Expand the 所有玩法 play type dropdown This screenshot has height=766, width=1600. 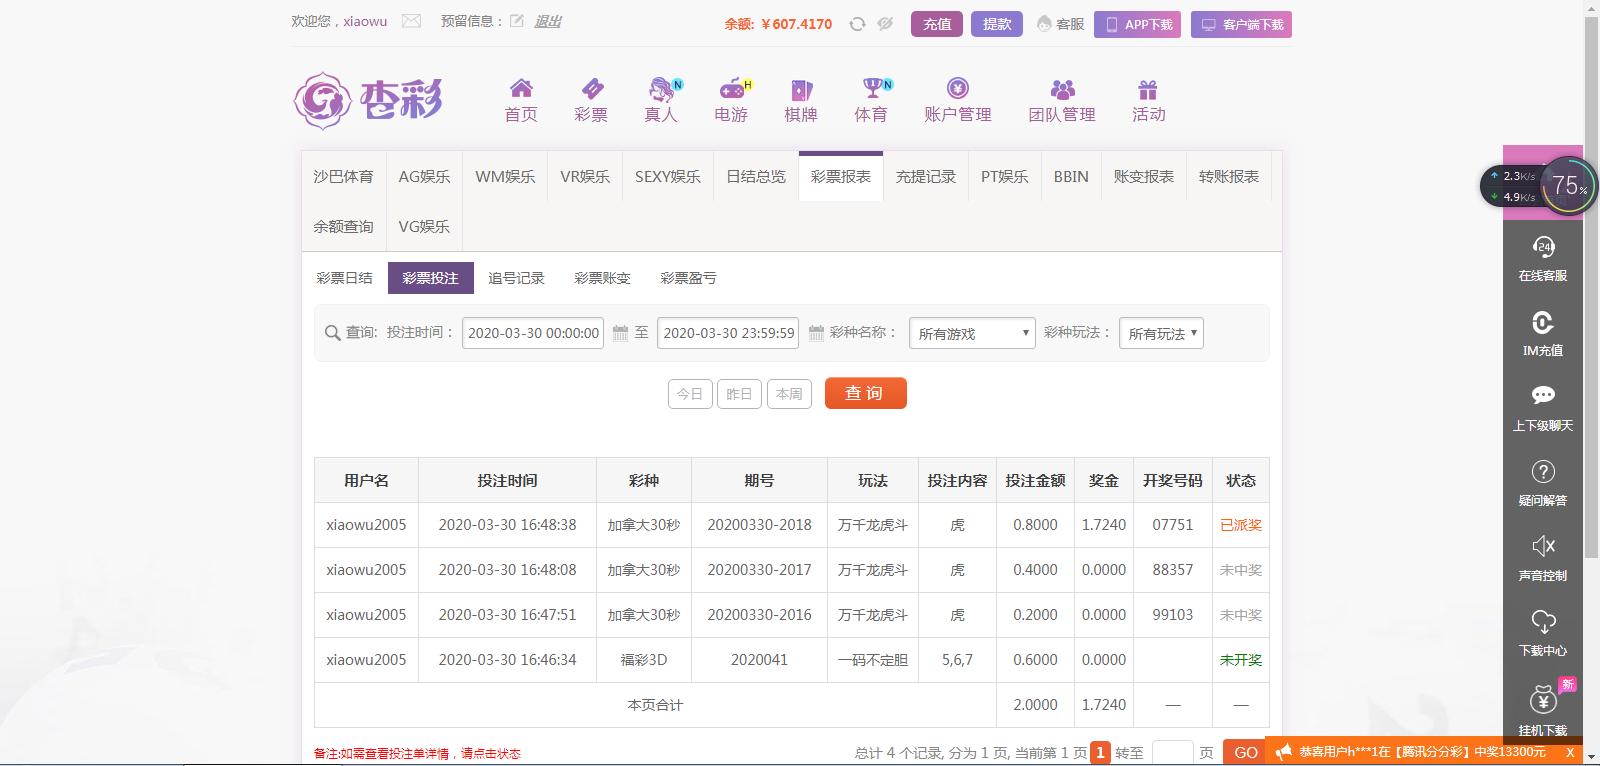(1160, 333)
